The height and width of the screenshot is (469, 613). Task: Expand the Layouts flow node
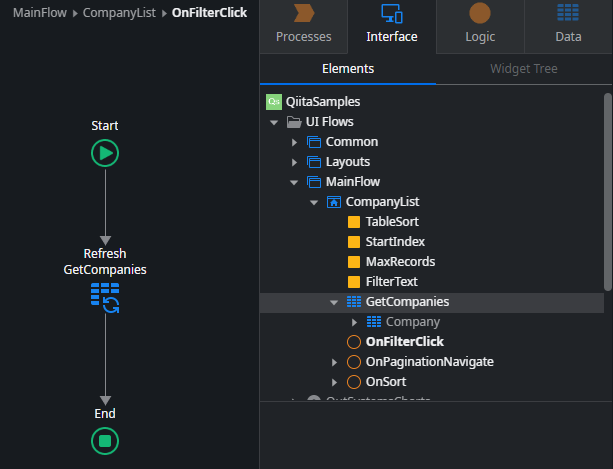(x=294, y=162)
